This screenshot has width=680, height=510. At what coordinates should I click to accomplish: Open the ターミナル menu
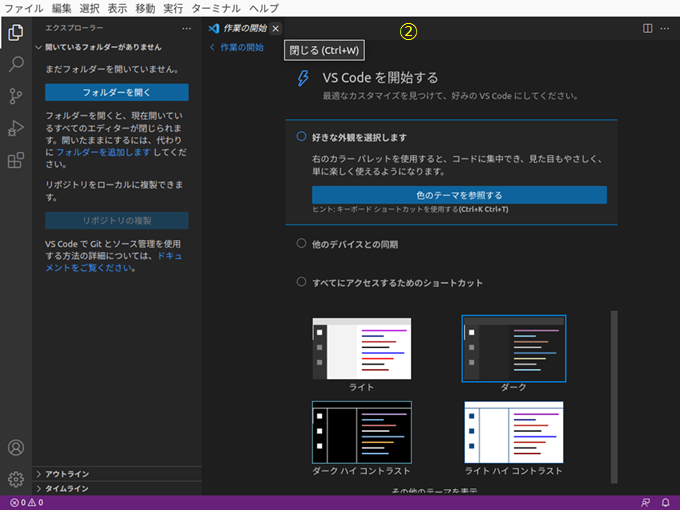pos(215,8)
